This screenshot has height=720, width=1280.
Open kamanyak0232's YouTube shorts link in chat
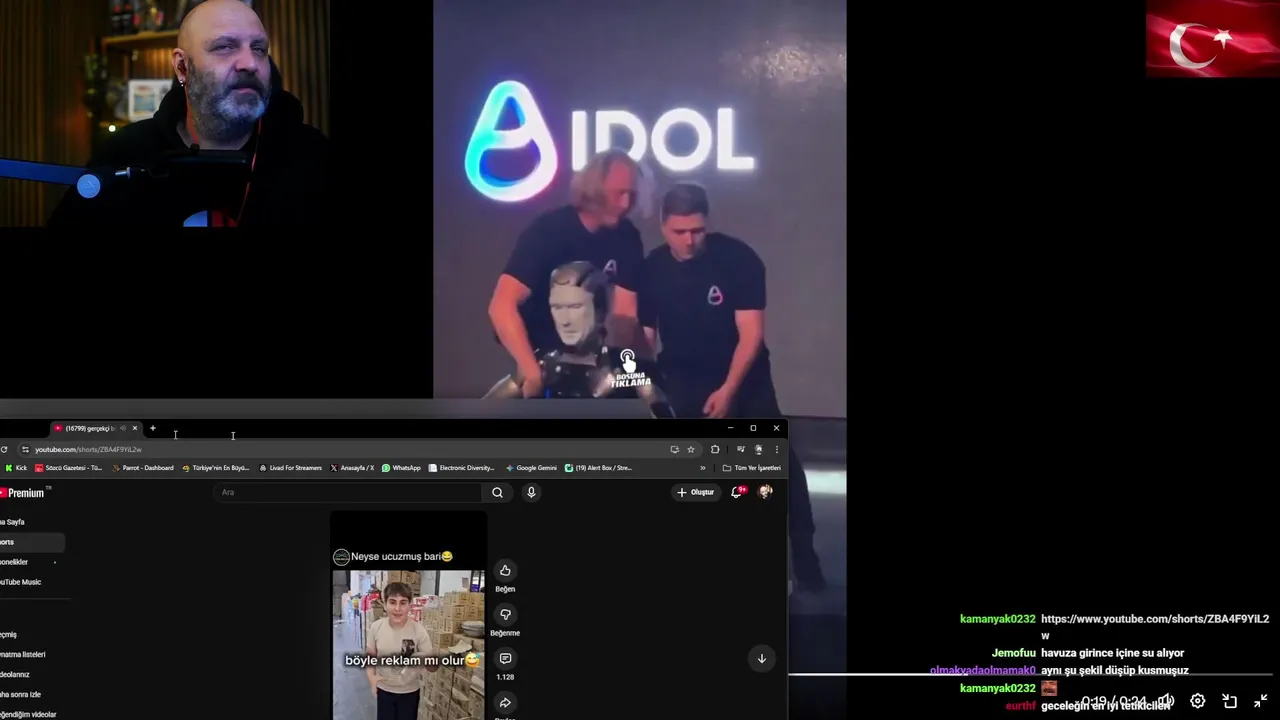click(1155, 626)
